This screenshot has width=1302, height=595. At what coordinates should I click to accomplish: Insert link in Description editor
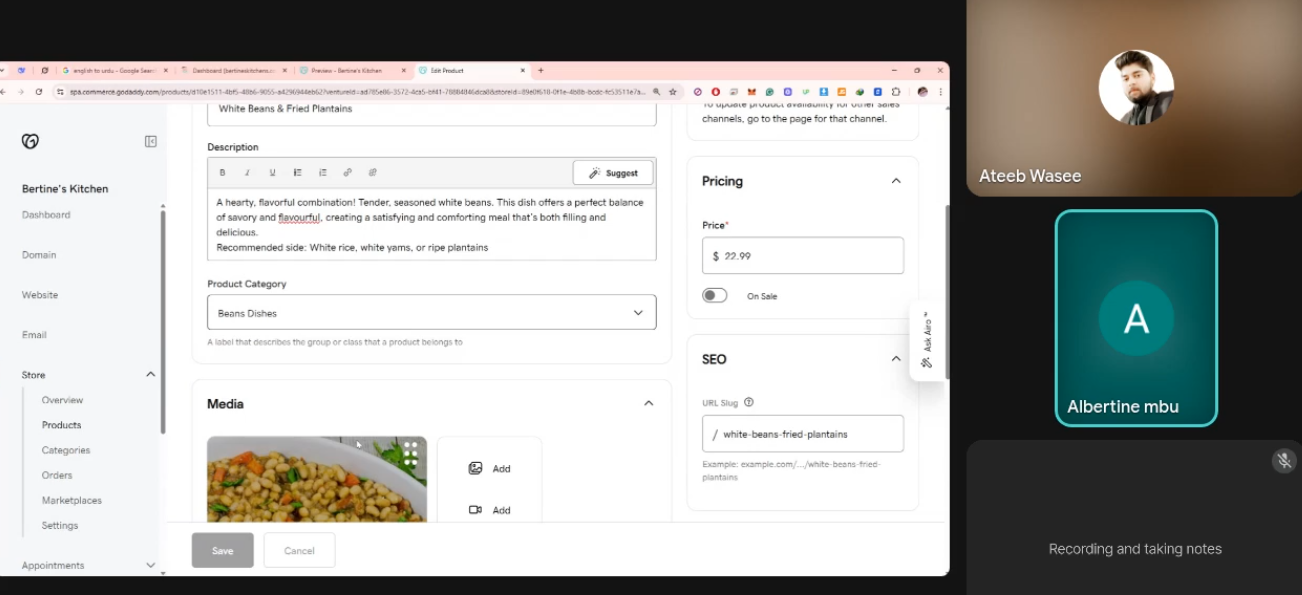pos(347,173)
